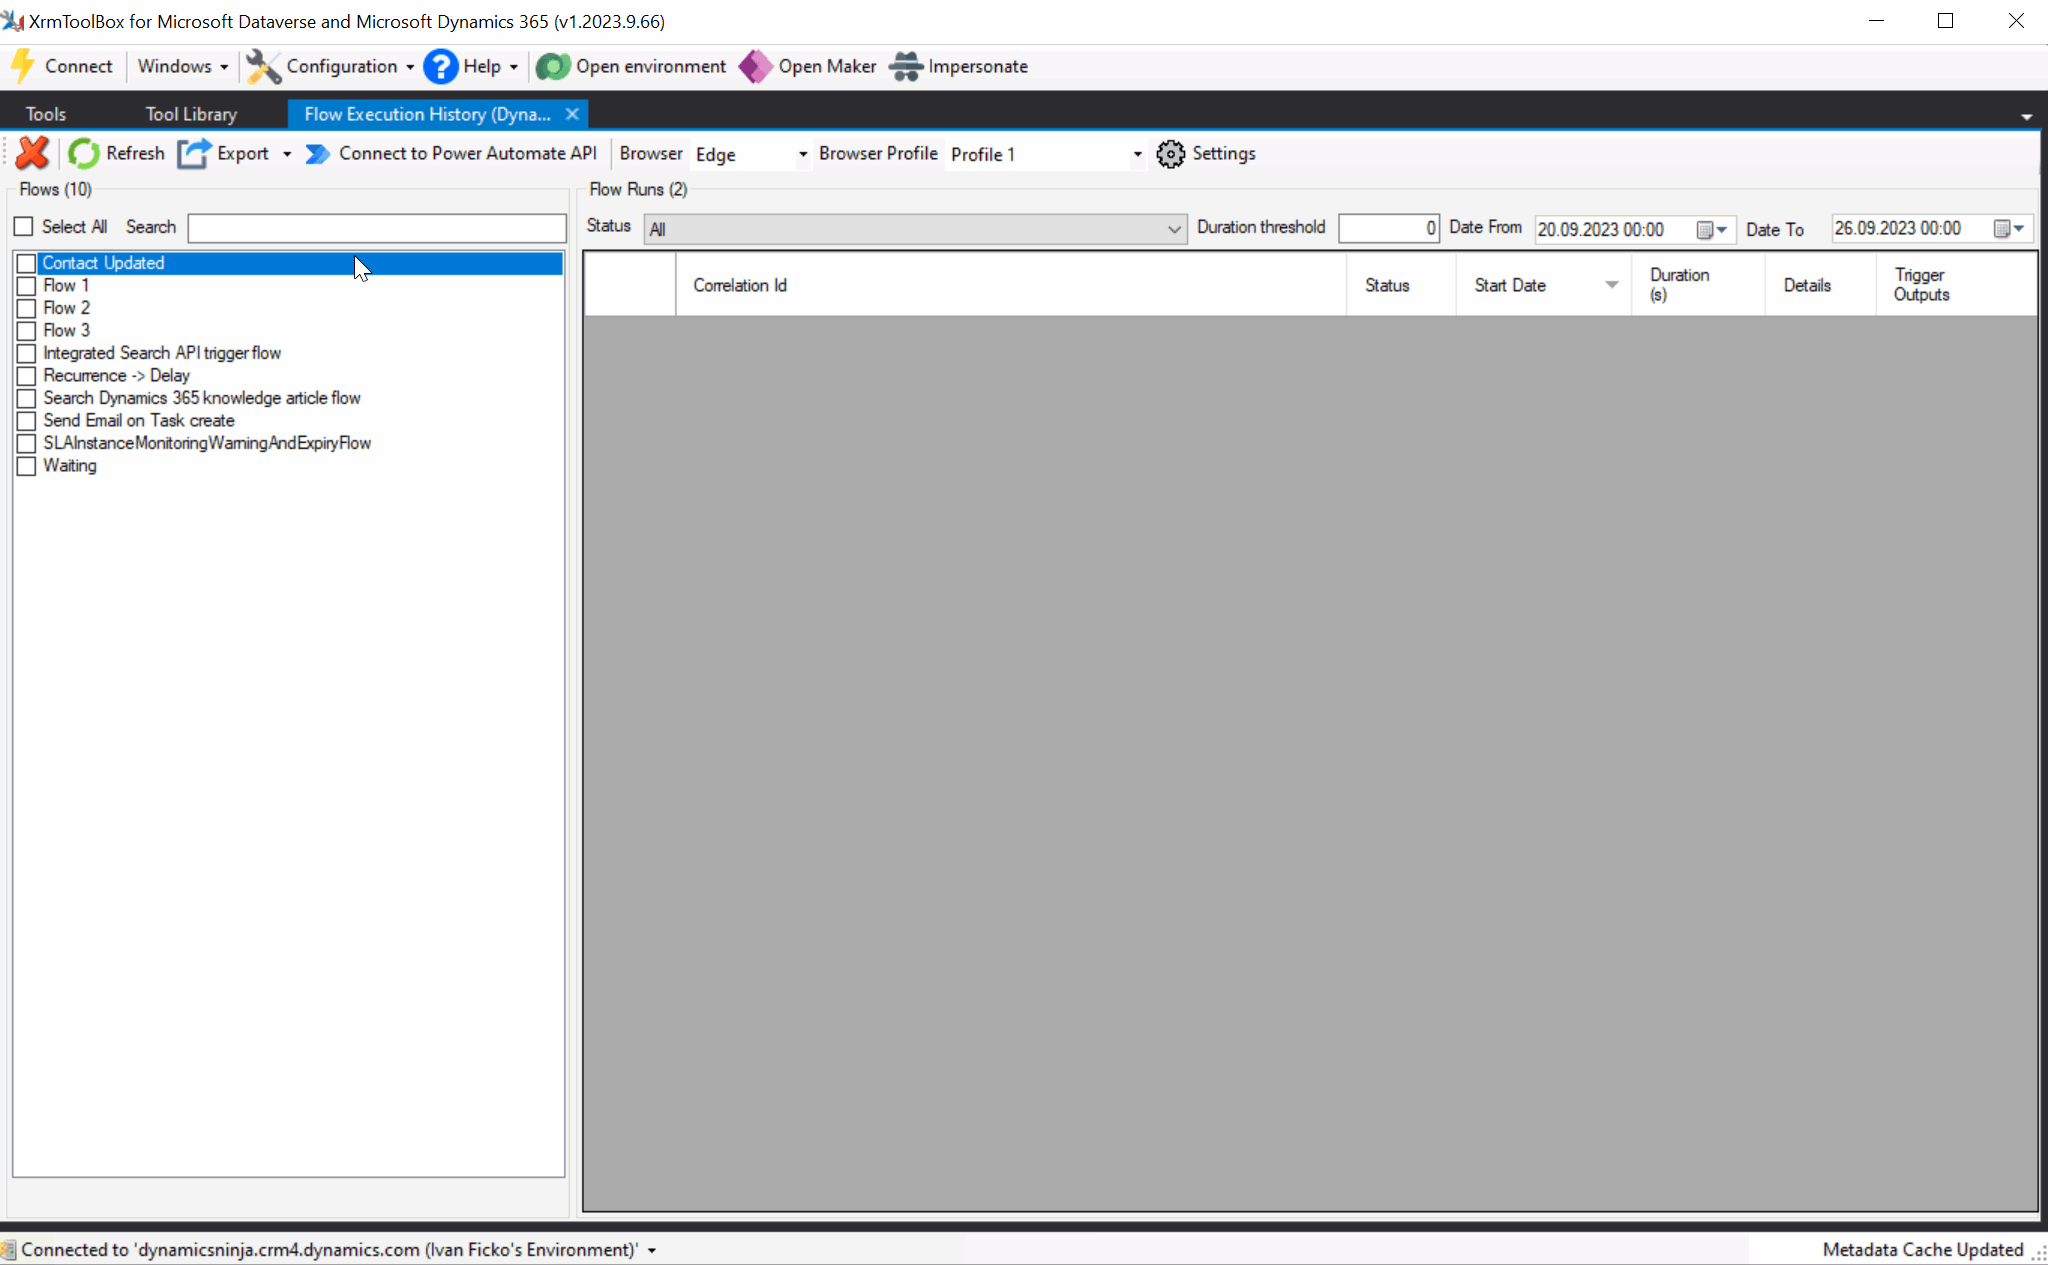Image resolution: width=2048 pixels, height=1265 pixels.
Task: Switch to the Tool Library tab
Action: point(190,114)
